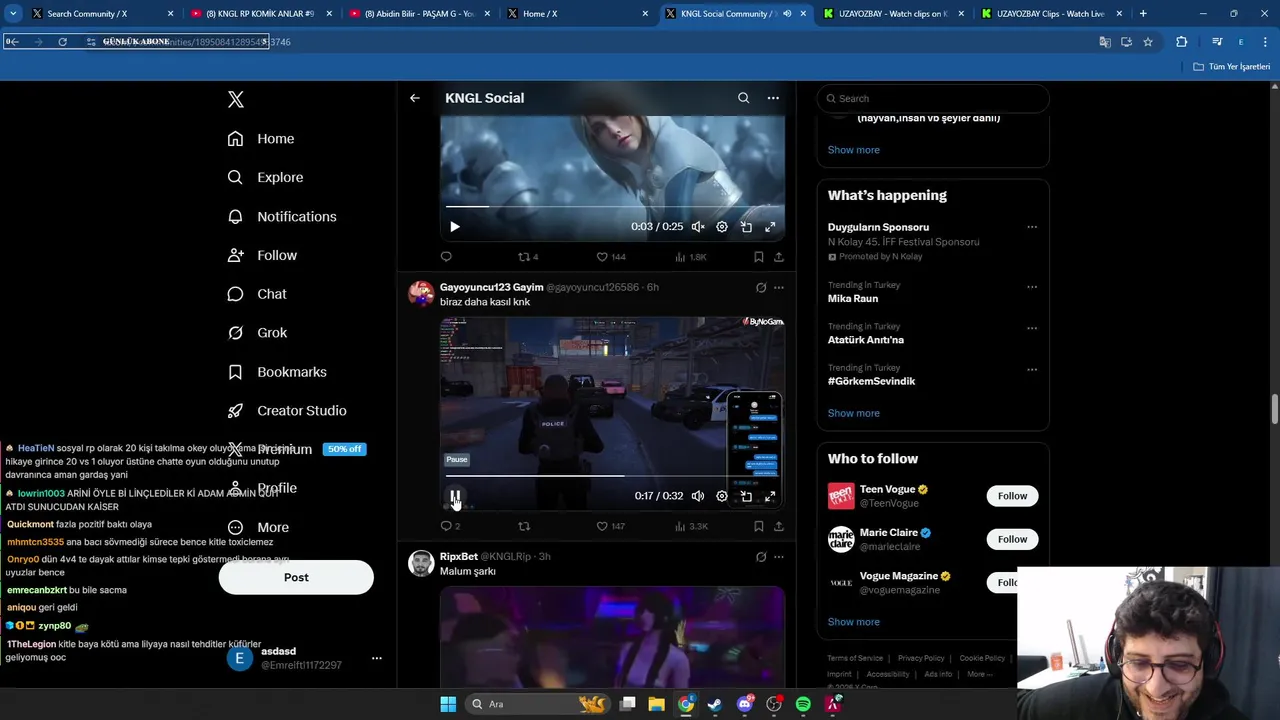Go back with KNGL Social header arrow

415,98
